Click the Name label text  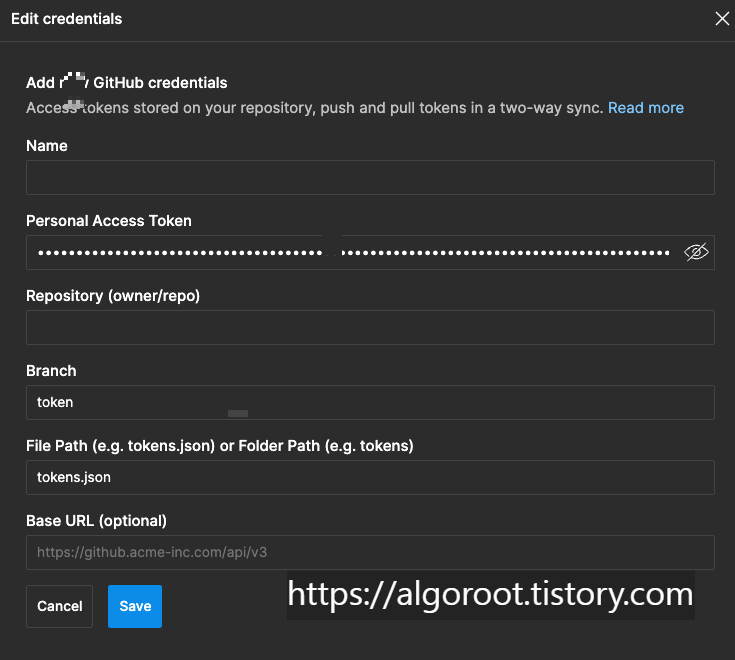point(47,146)
